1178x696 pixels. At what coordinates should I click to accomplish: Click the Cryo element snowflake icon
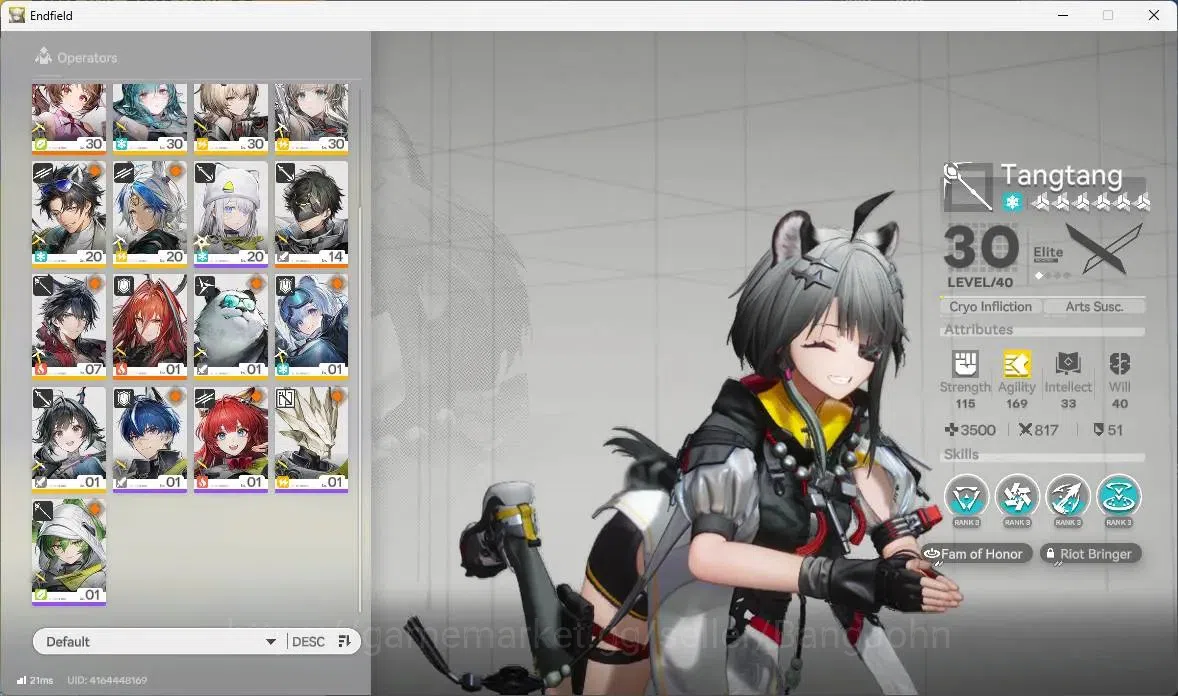click(1012, 202)
